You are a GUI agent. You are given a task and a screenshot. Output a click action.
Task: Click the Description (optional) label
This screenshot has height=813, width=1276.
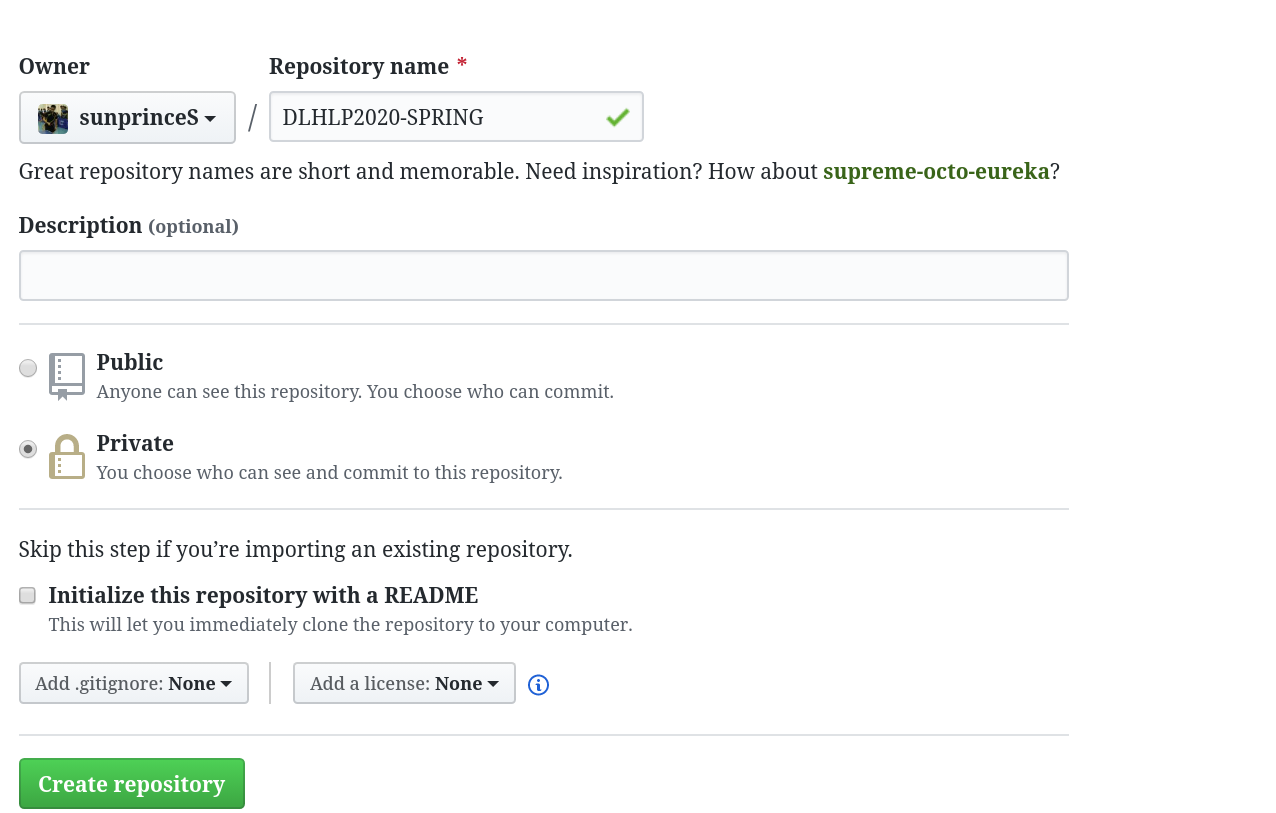point(129,225)
